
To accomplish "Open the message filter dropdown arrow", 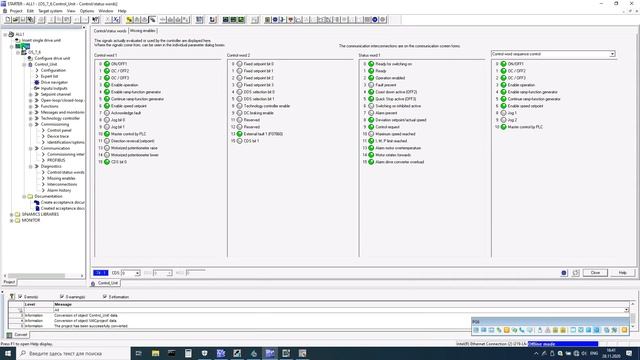I will coord(626,310).
